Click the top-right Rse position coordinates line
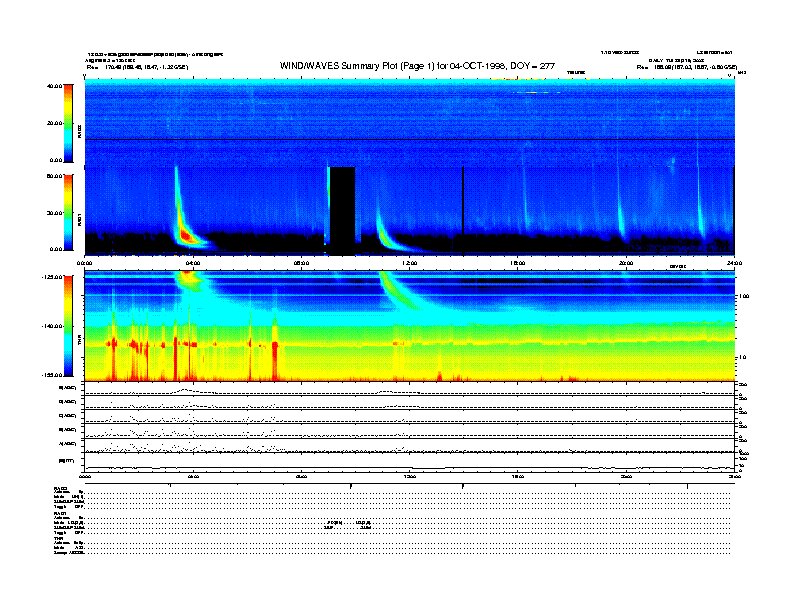The height and width of the screenshot is (612, 792). [x=687, y=67]
